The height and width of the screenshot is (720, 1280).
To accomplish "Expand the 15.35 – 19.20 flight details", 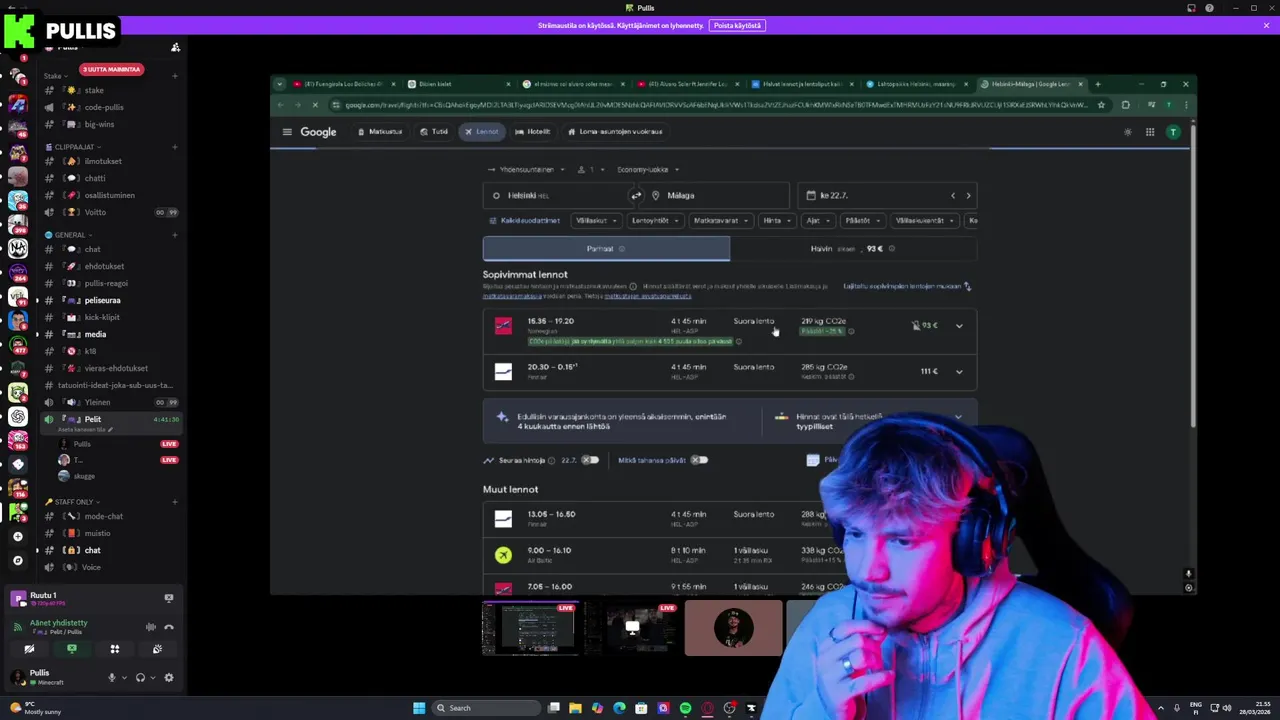I will click(x=959, y=326).
